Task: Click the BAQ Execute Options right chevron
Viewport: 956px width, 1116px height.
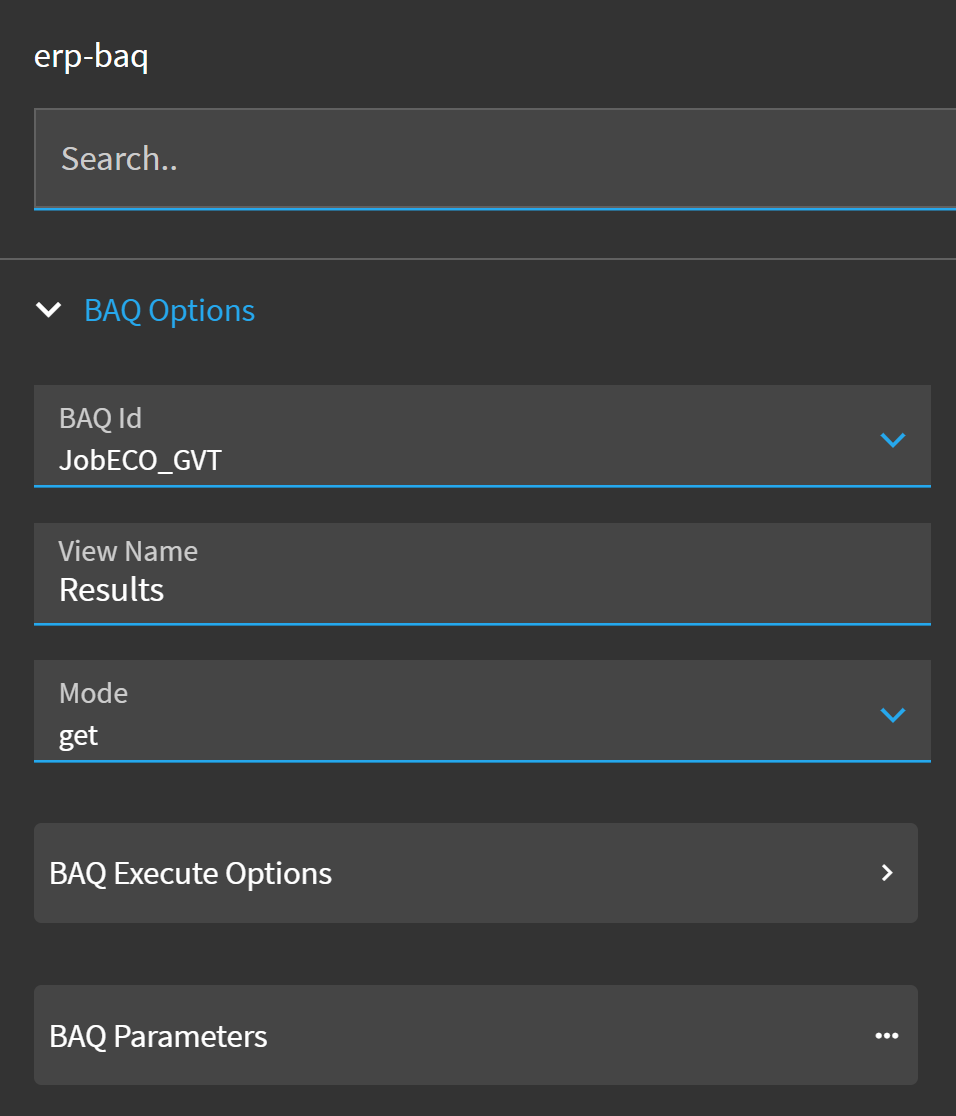Action: 887,873
